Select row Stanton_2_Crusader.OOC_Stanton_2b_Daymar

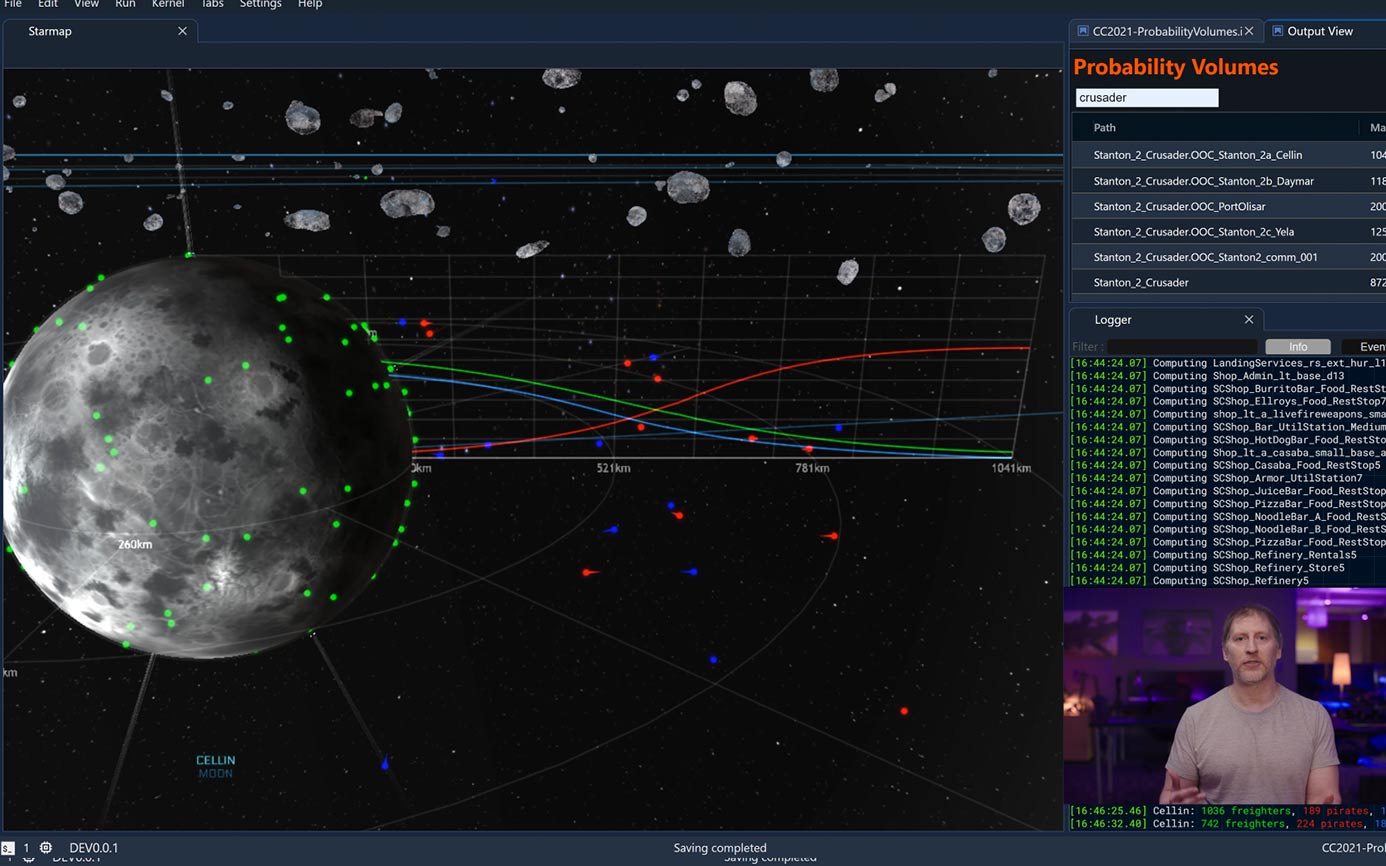click(x=1229, y=181)
